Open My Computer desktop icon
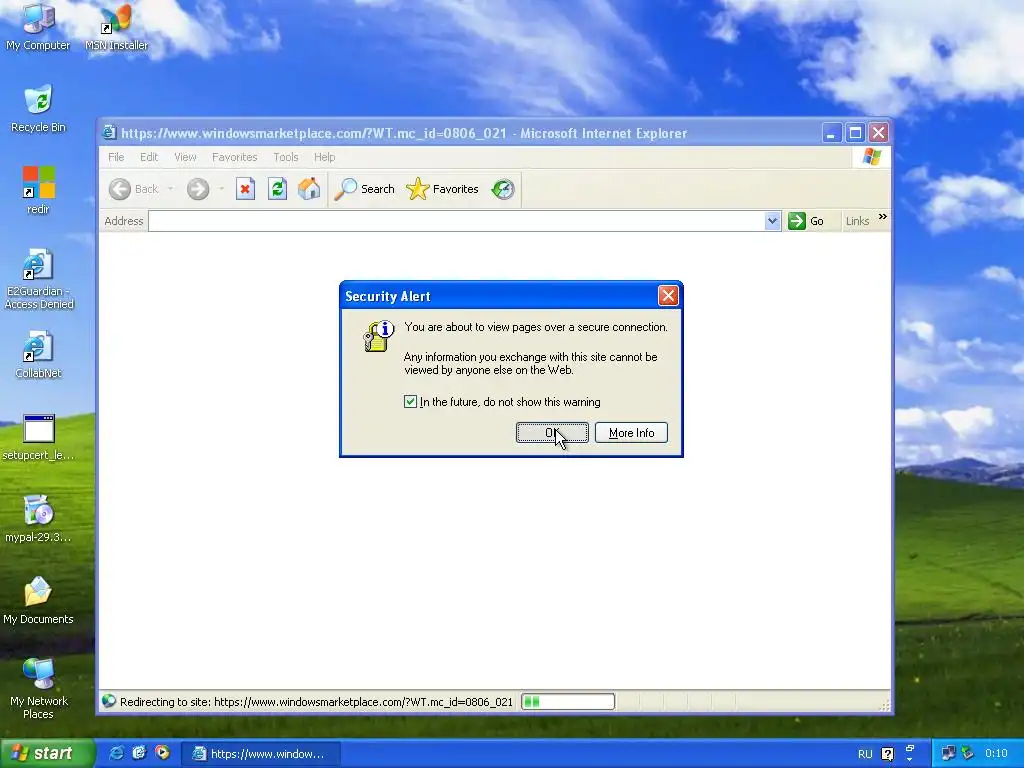The image size is (1024, 768). point(38,26)
